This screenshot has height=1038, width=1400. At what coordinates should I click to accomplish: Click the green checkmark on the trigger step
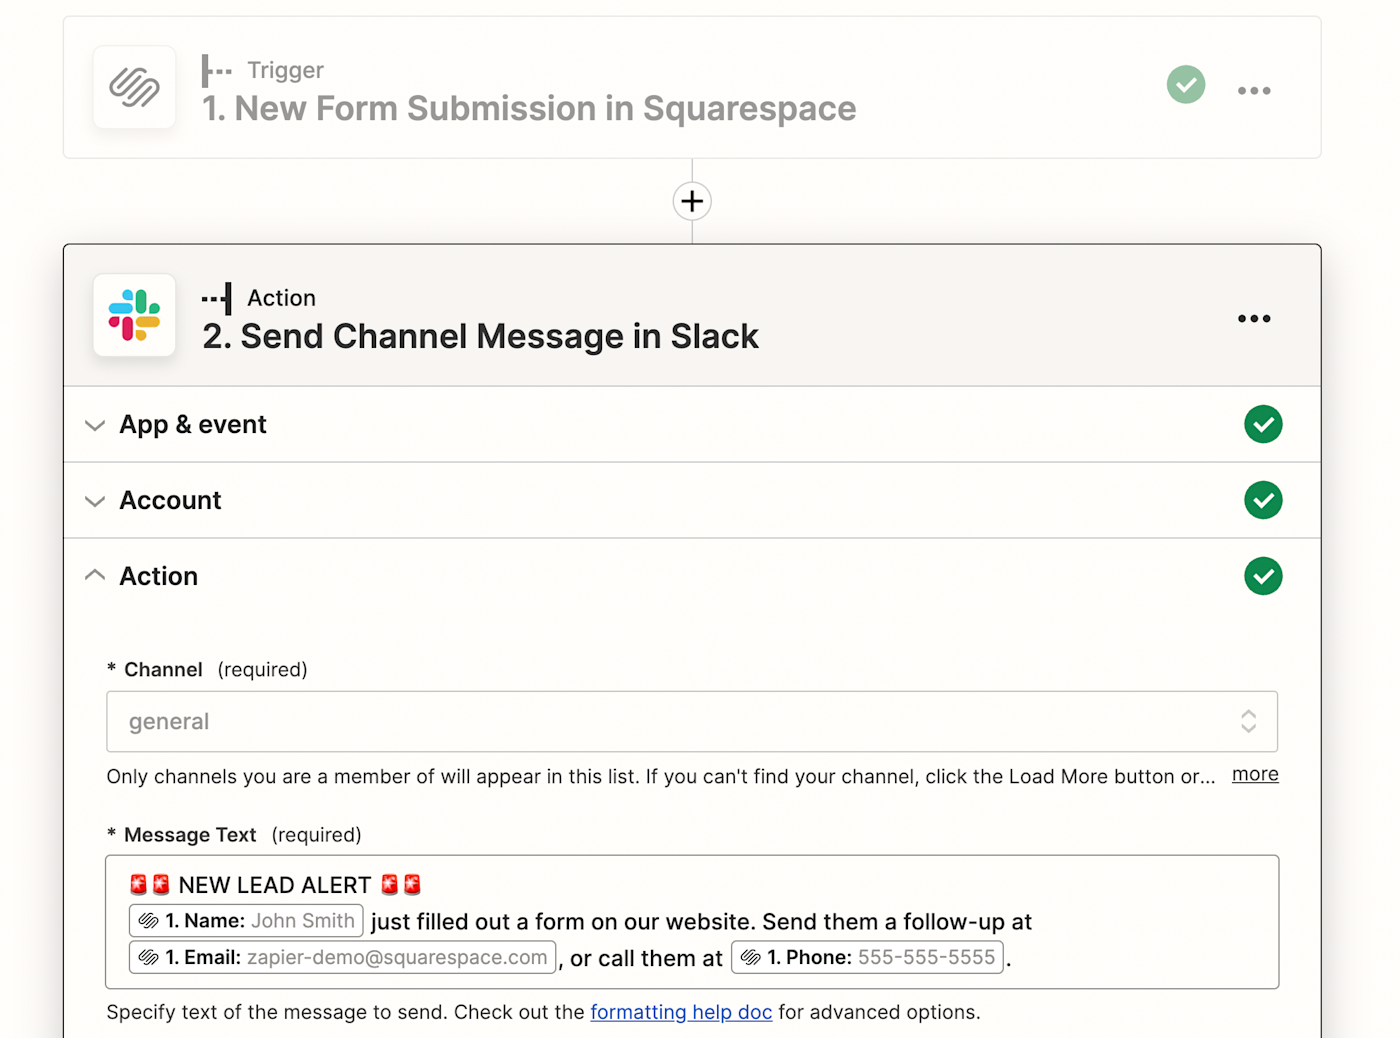[1186, 85]
